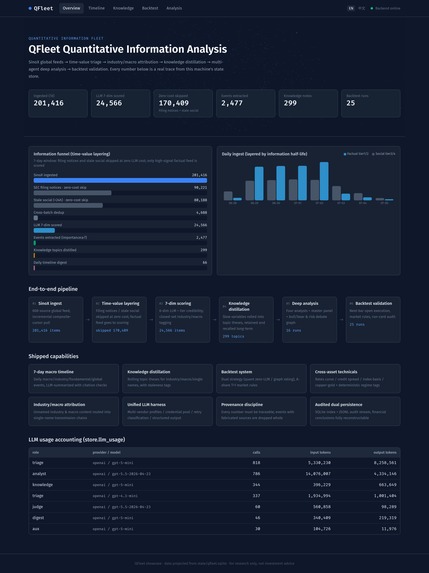429x573 pixels.
Task: Switch to the Timeline tab
Action: (96, 8)
